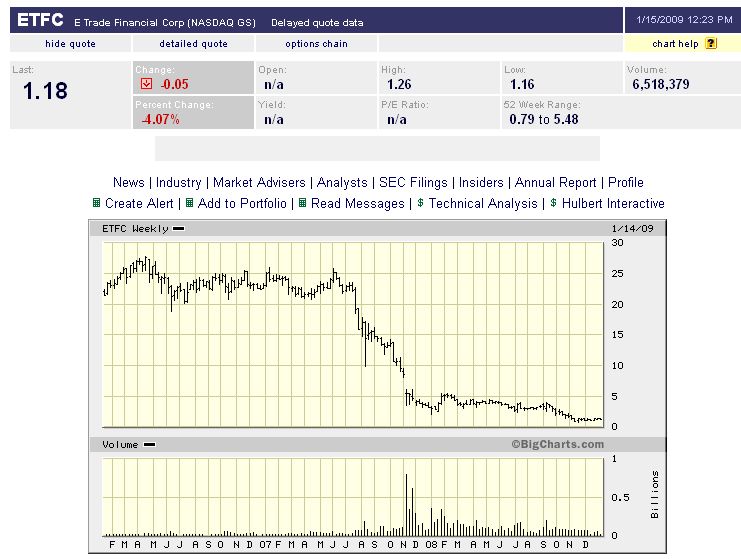Click the empty search bar below quote

point(377,149)
